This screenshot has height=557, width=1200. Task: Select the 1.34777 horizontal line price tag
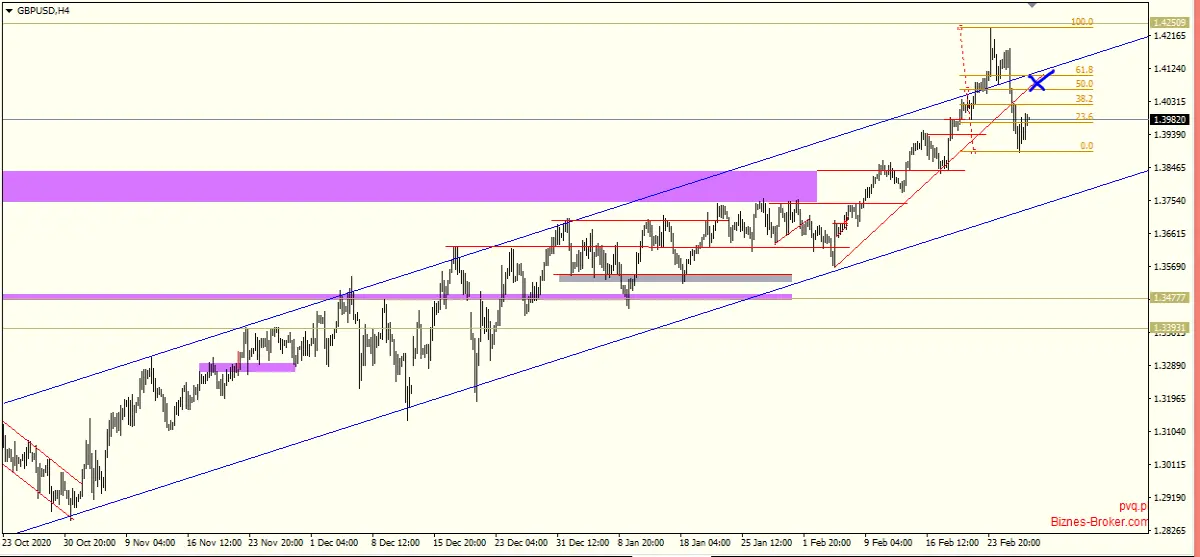click(x=1168, y=297)
